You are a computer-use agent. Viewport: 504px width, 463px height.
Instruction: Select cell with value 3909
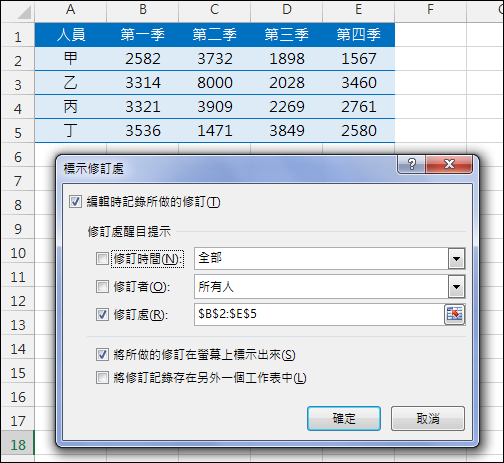click(215, 107)
